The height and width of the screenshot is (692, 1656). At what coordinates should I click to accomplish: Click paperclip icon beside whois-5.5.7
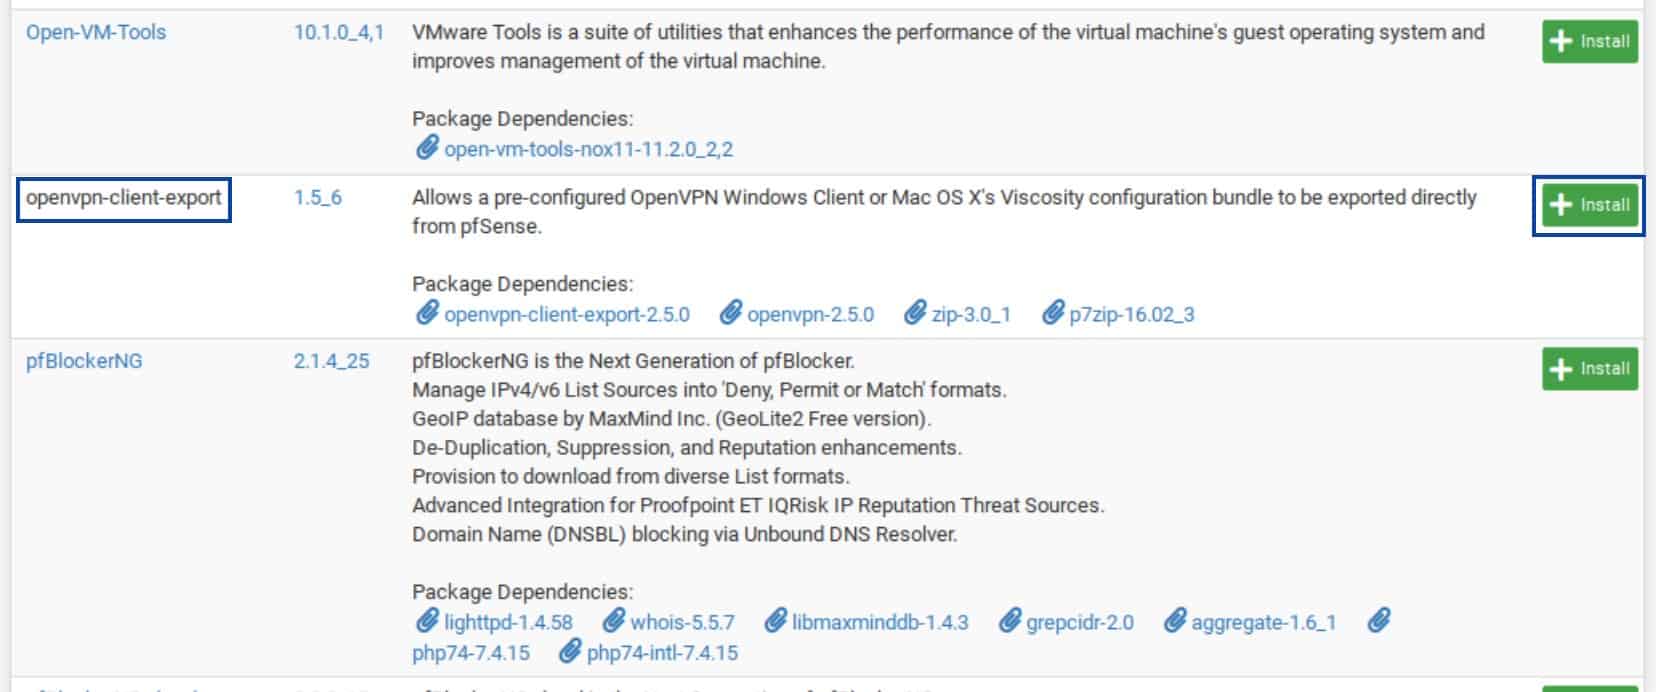[x=613, y=621]
